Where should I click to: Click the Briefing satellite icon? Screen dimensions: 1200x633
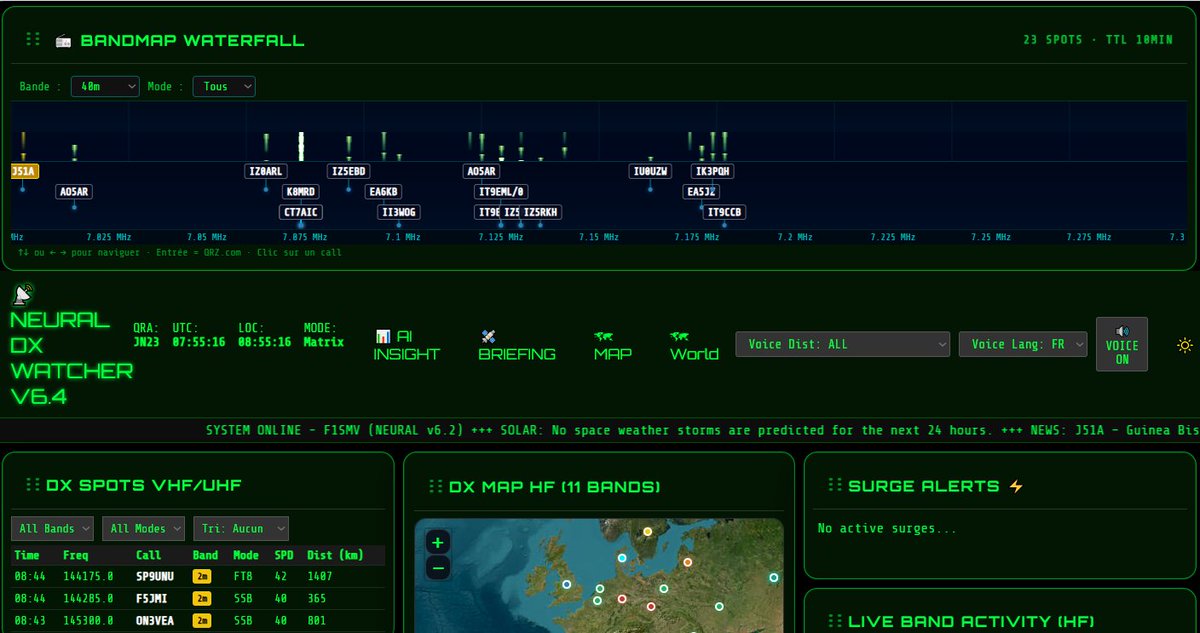pyautogui.click(x=489, y=337)
